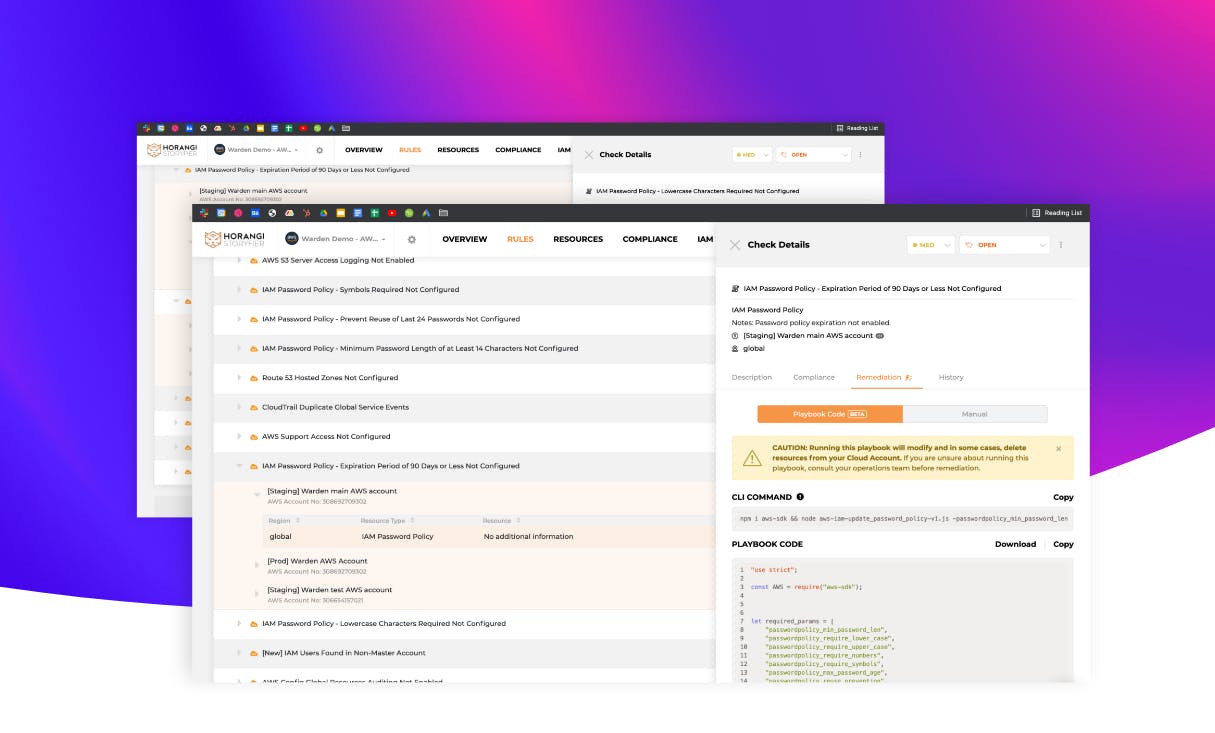Go to COMPLIANCE in front window nav
Screen dimensions: 1215x733
[650, 240]
